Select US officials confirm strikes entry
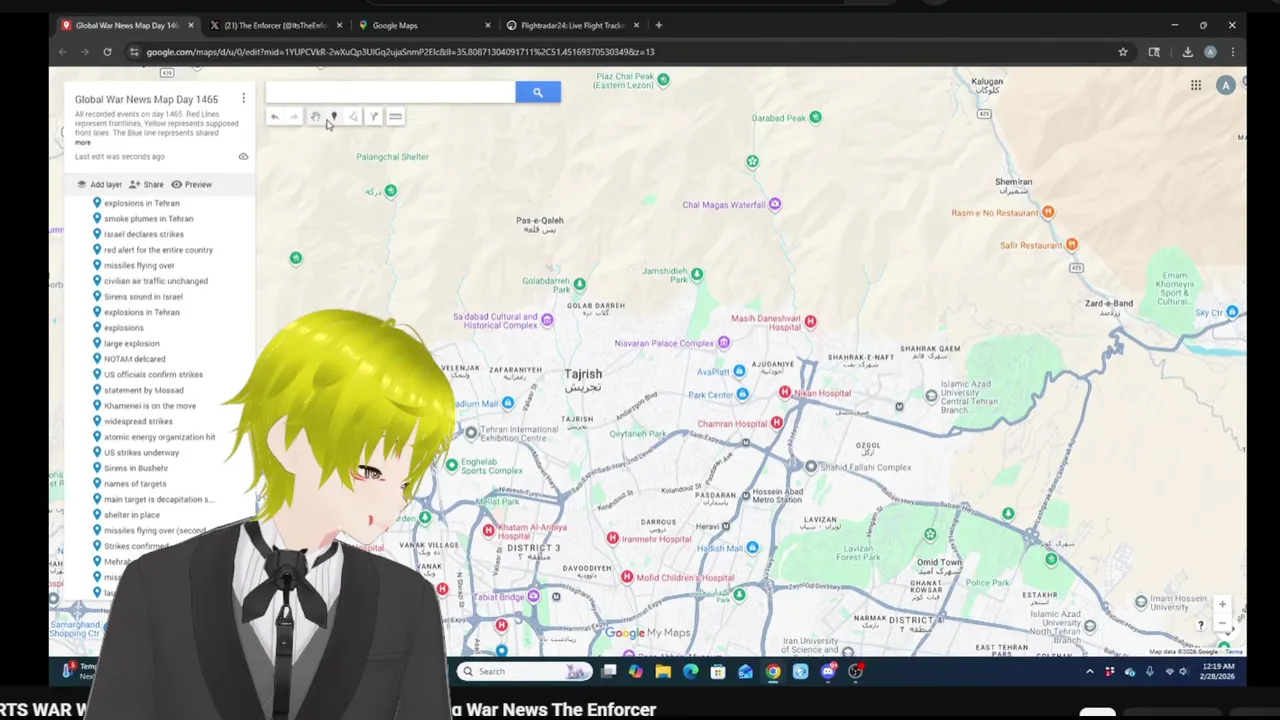The width and height of the screenshot is (1280, 720). click(153, 374)
